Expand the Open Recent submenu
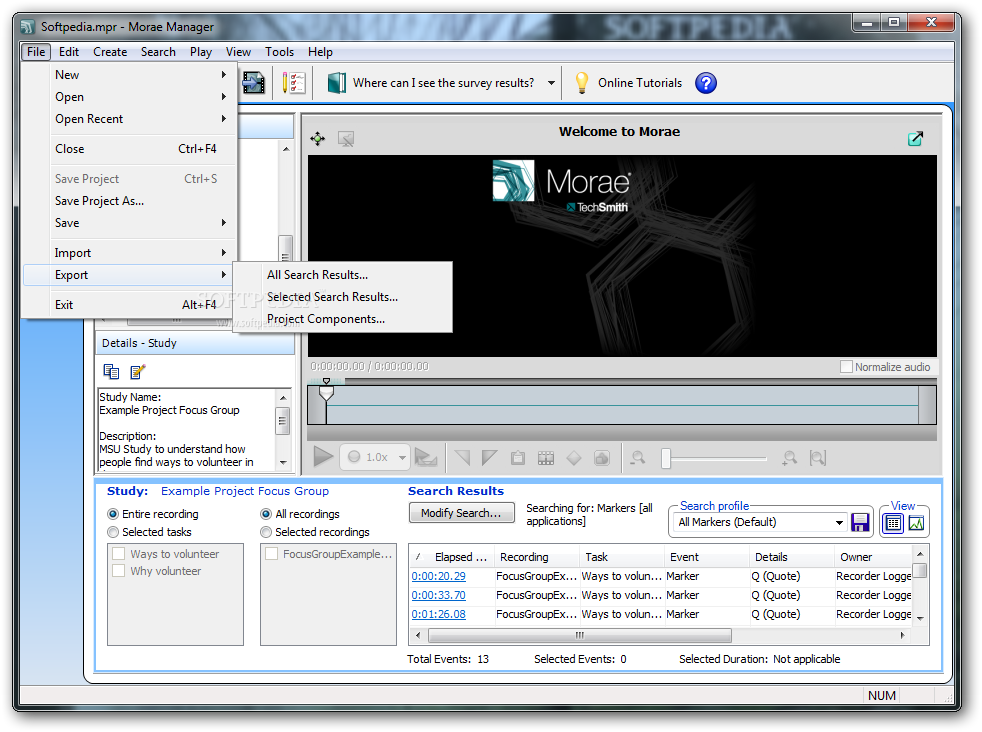Viewport: 982px width, 732px height. pos(130,119)
